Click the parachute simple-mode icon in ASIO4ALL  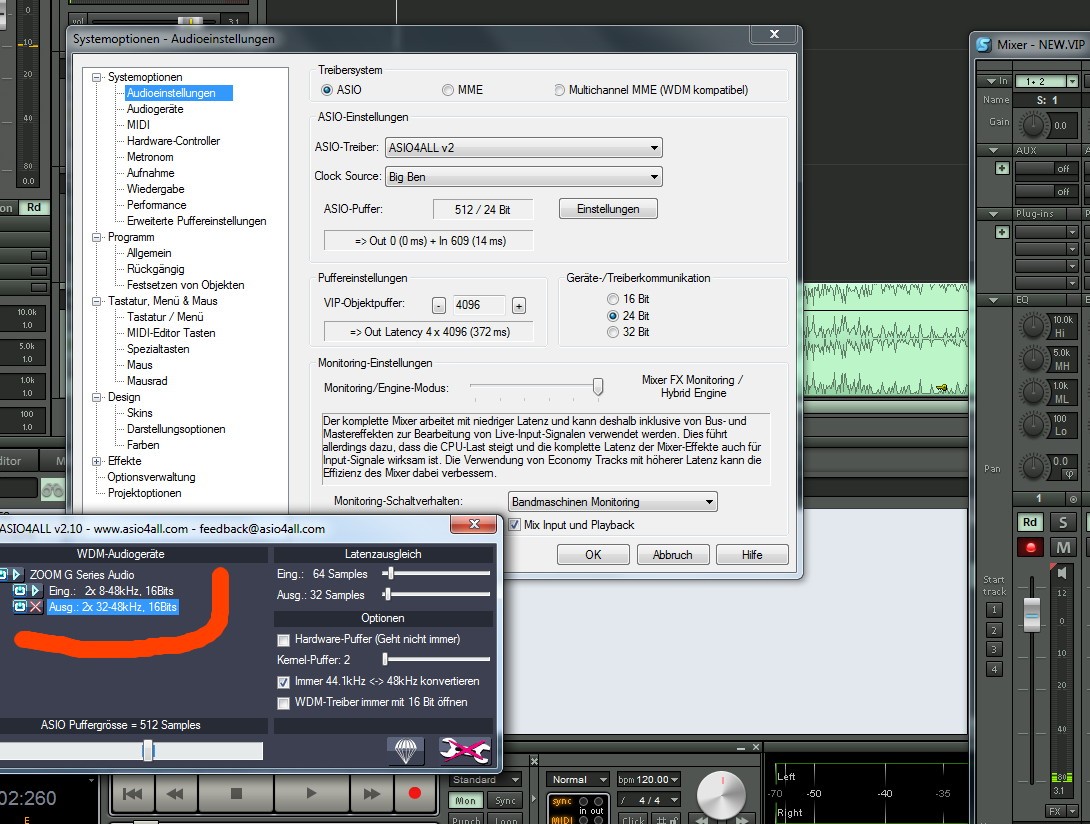point(405,750)
